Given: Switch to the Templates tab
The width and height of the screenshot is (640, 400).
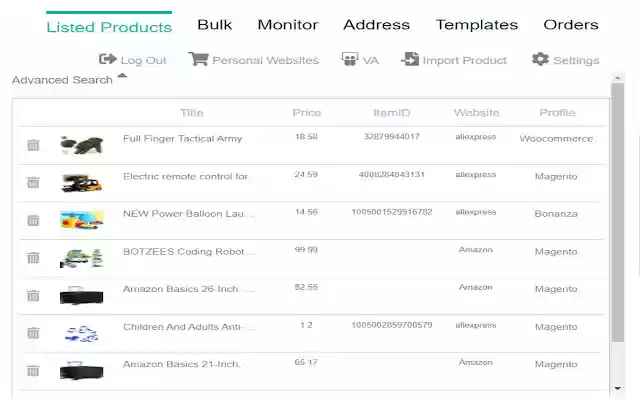Looking at the screenshot, I should pyautogui.click(x=477, y=25).
